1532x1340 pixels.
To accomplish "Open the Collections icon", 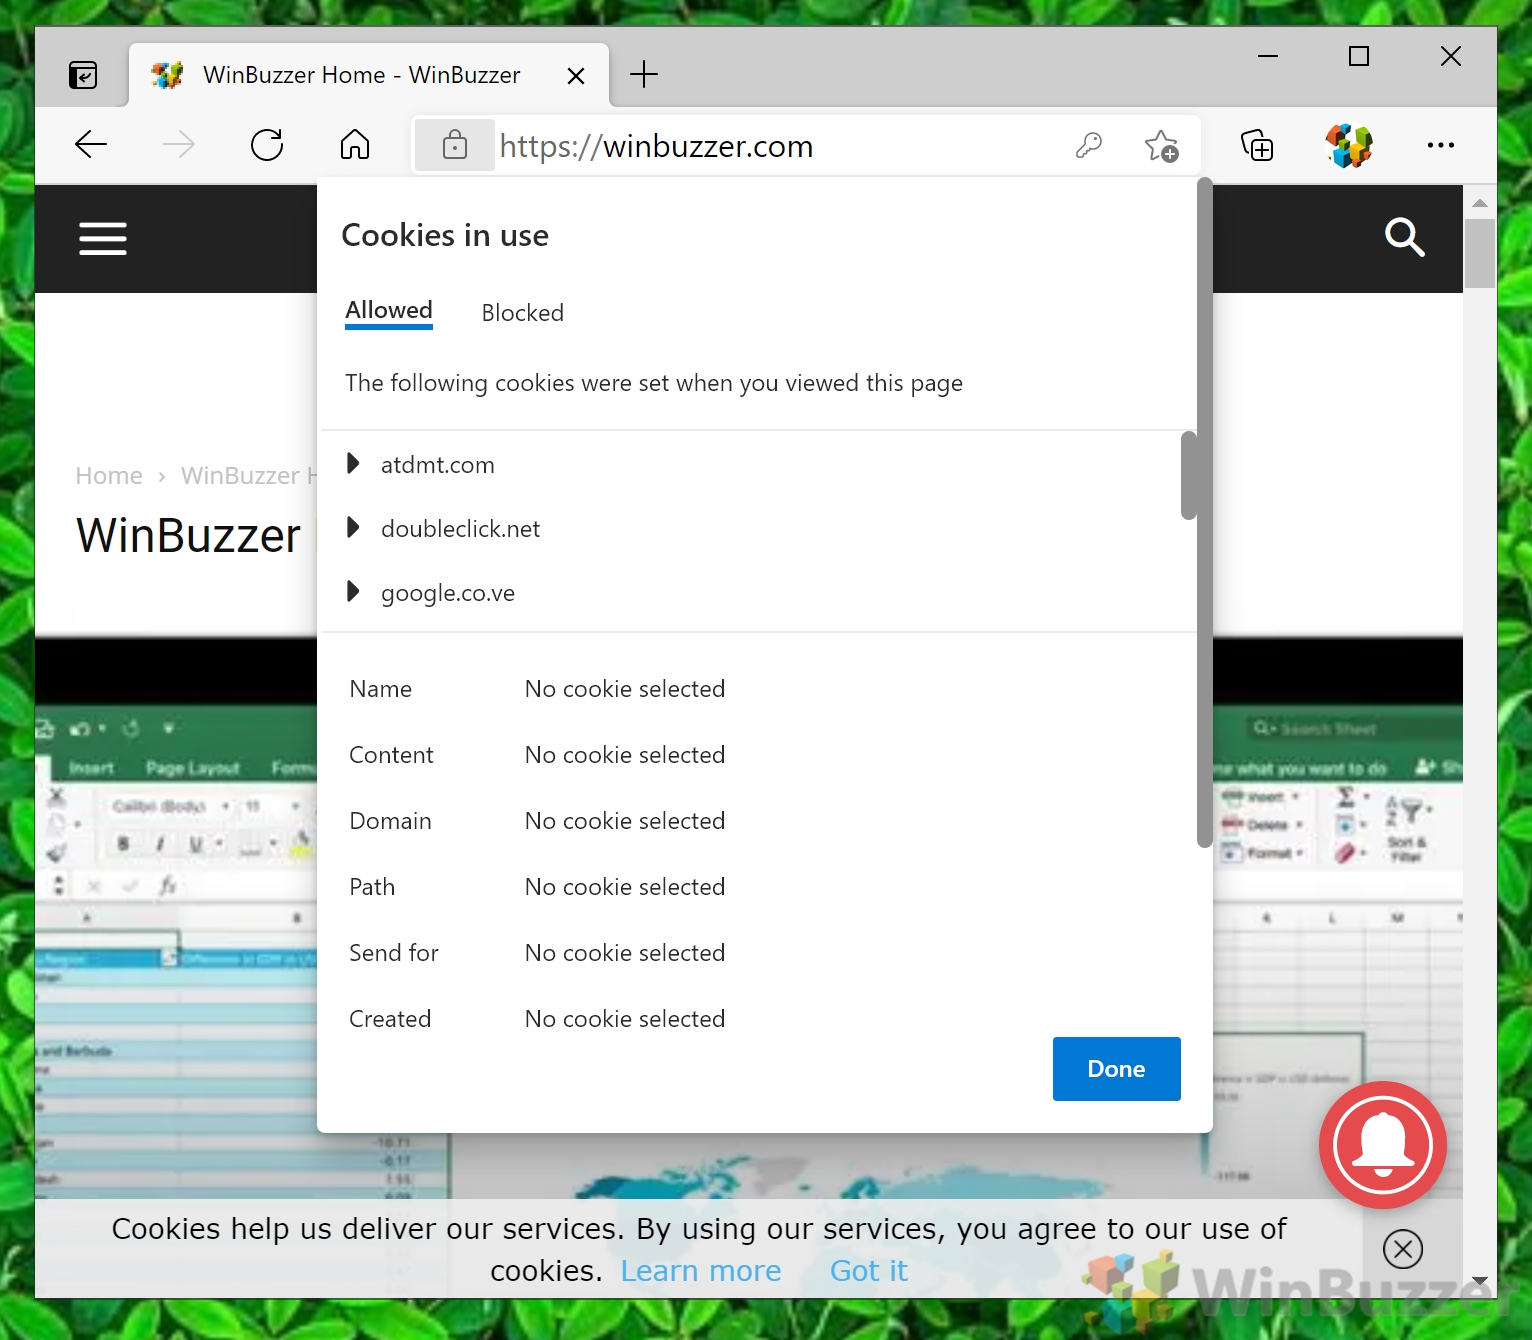I will click(x=1257, y=146).
